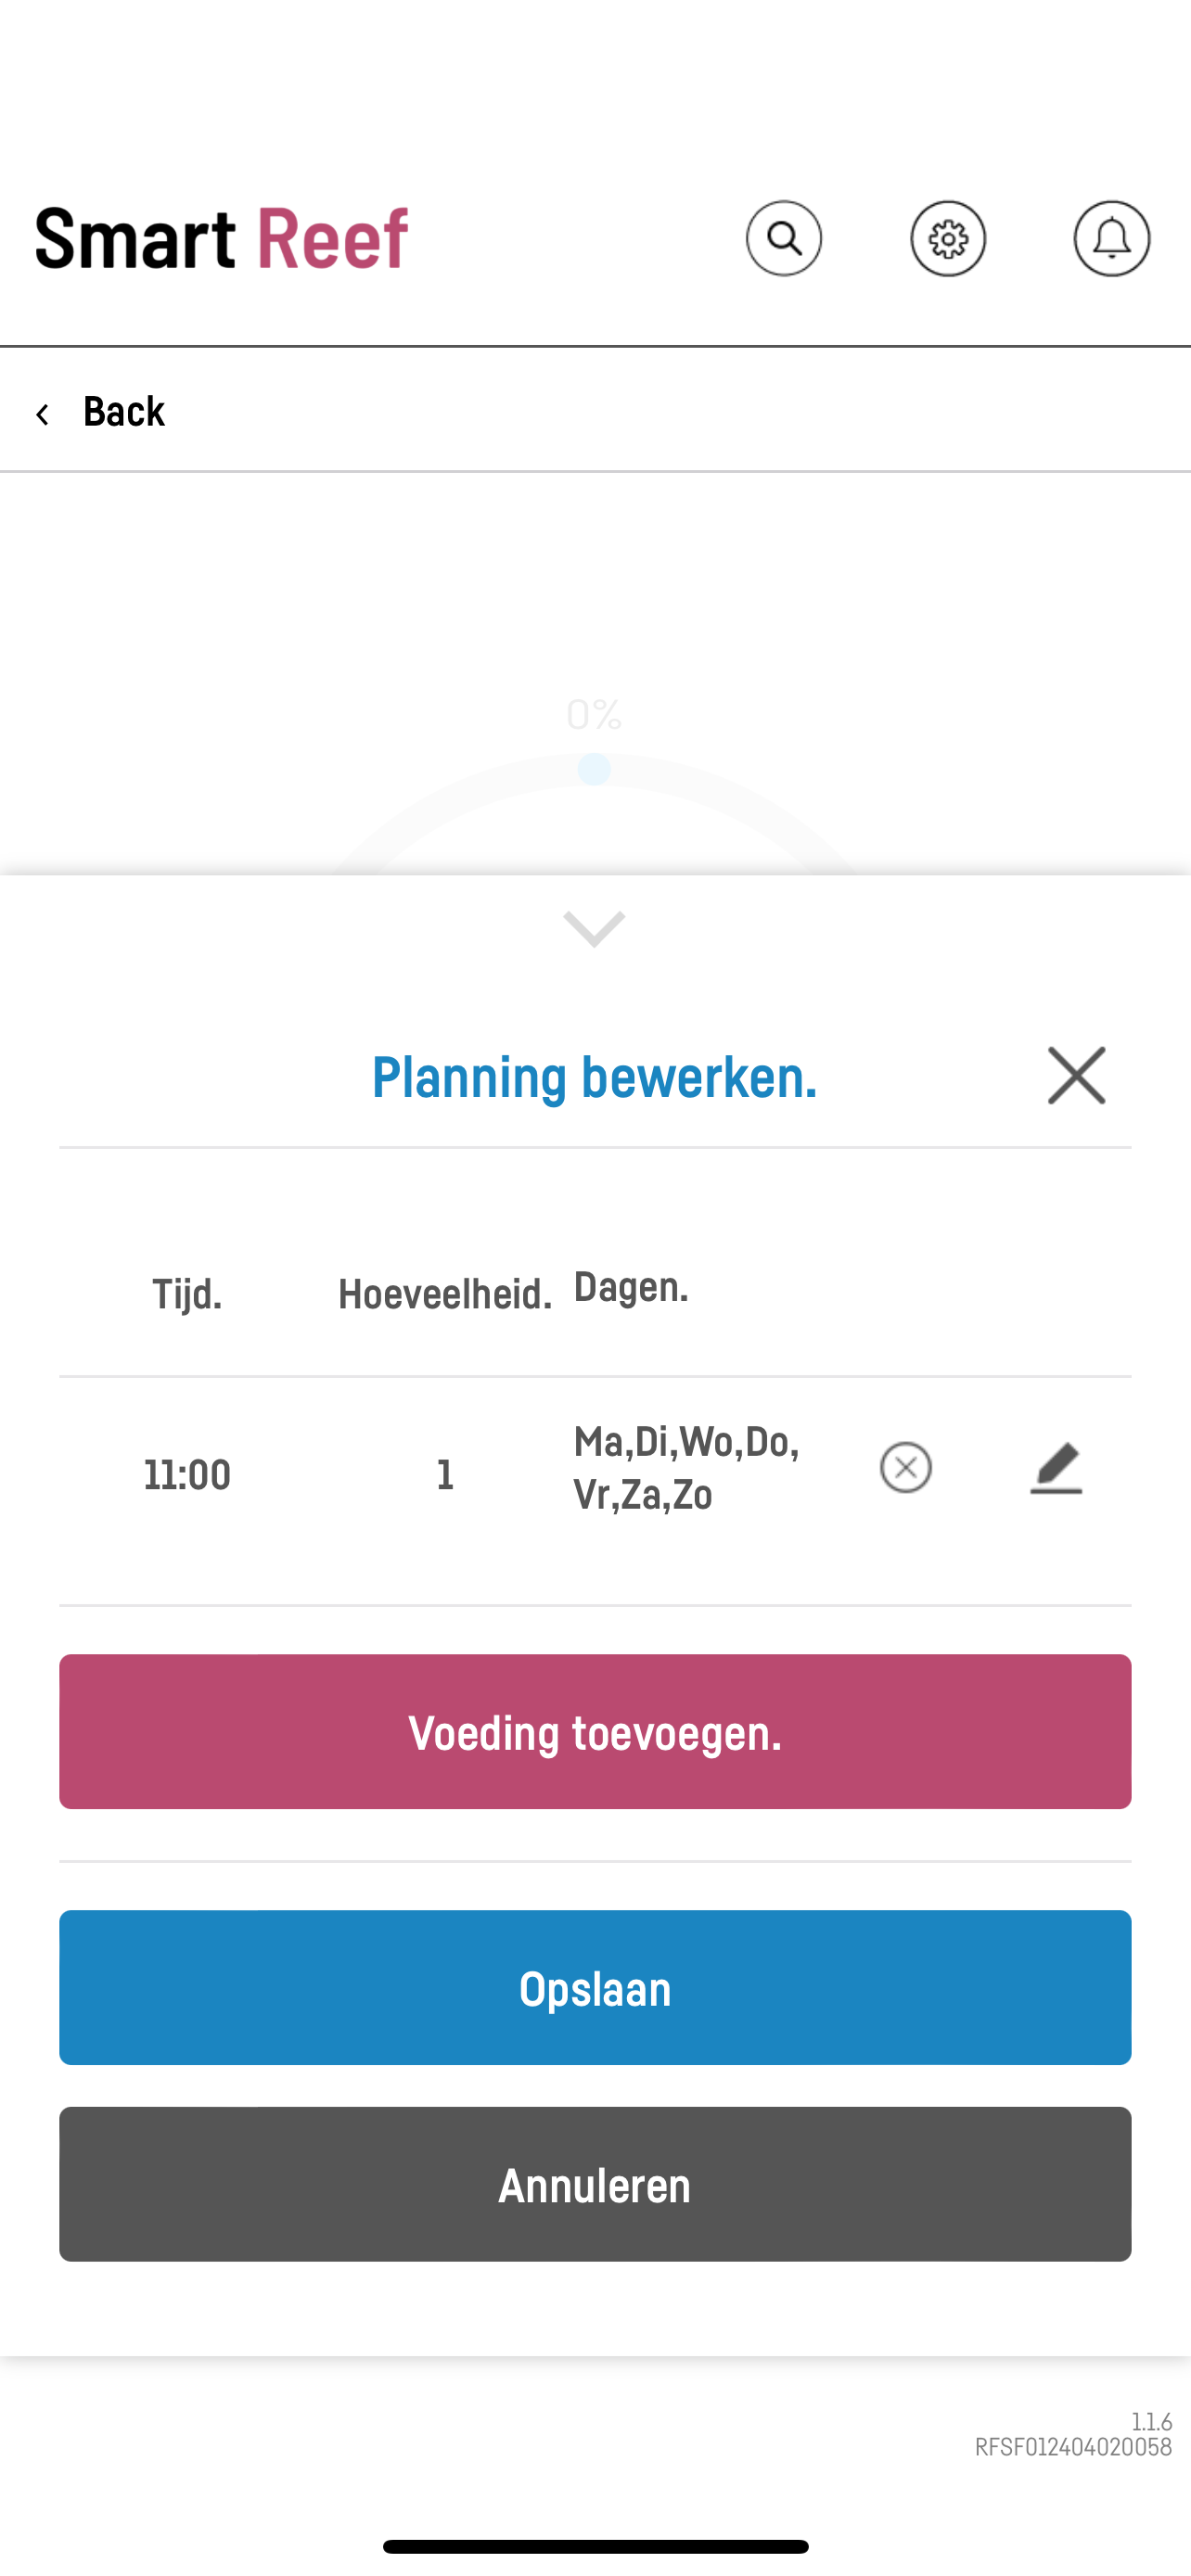This screenshot has width=1191, height=2576.
Task: Edit the 11:00 schedule with pencil icon
Action: pyautogui.click(x=1056, y=1467)
